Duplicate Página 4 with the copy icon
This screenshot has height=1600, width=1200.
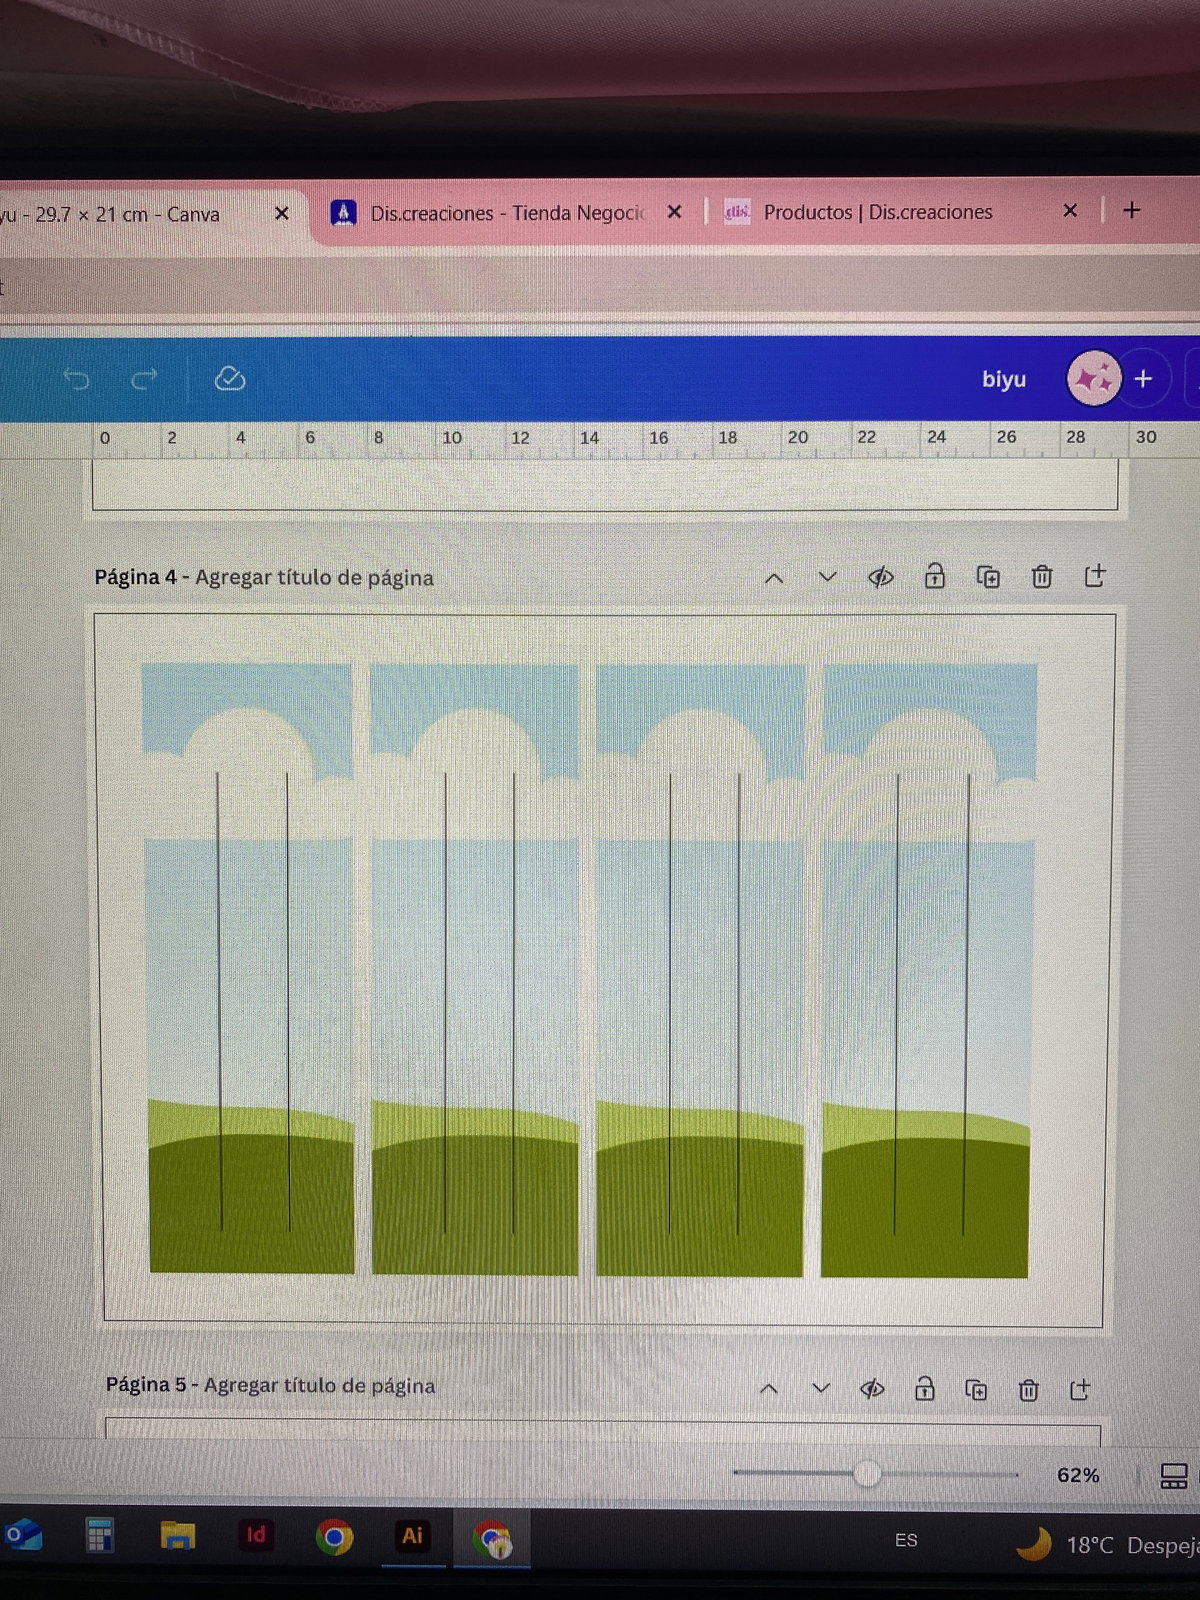[988, 577]
